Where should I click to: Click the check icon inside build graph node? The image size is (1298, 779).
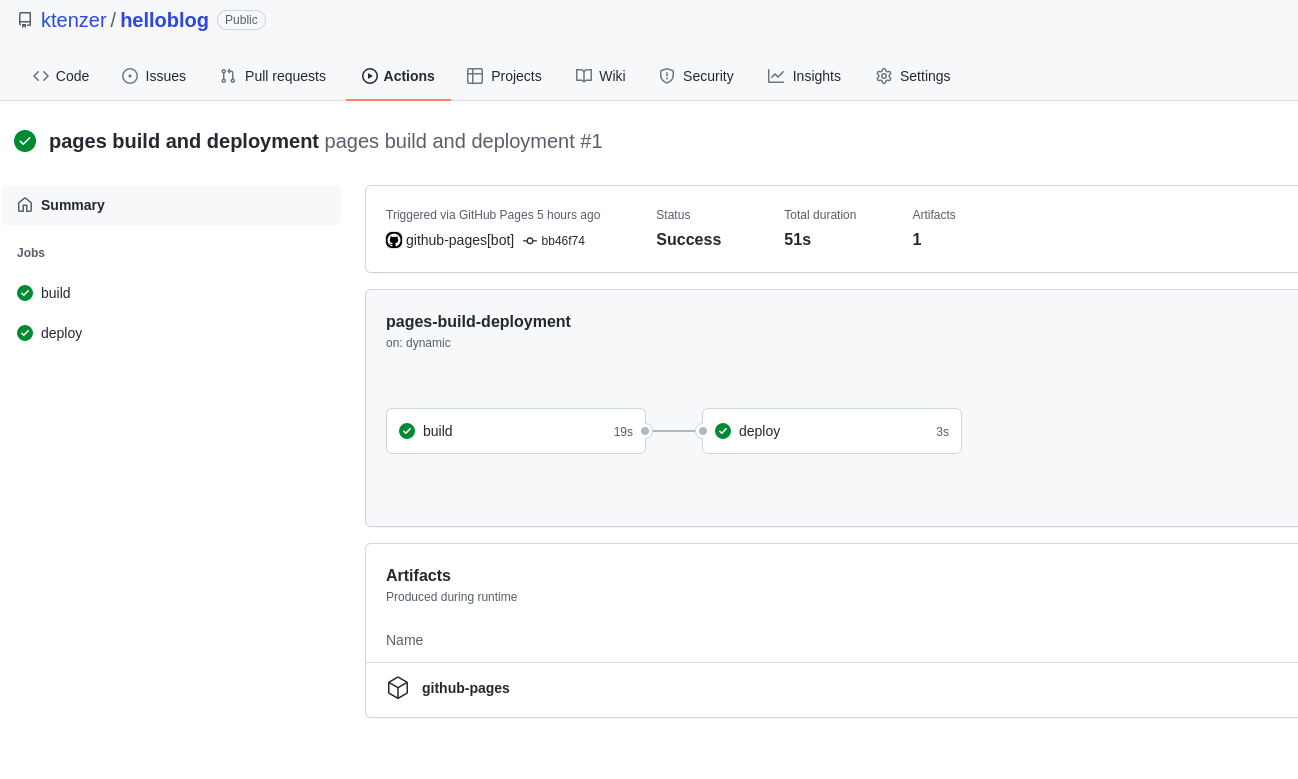point(407,431)
